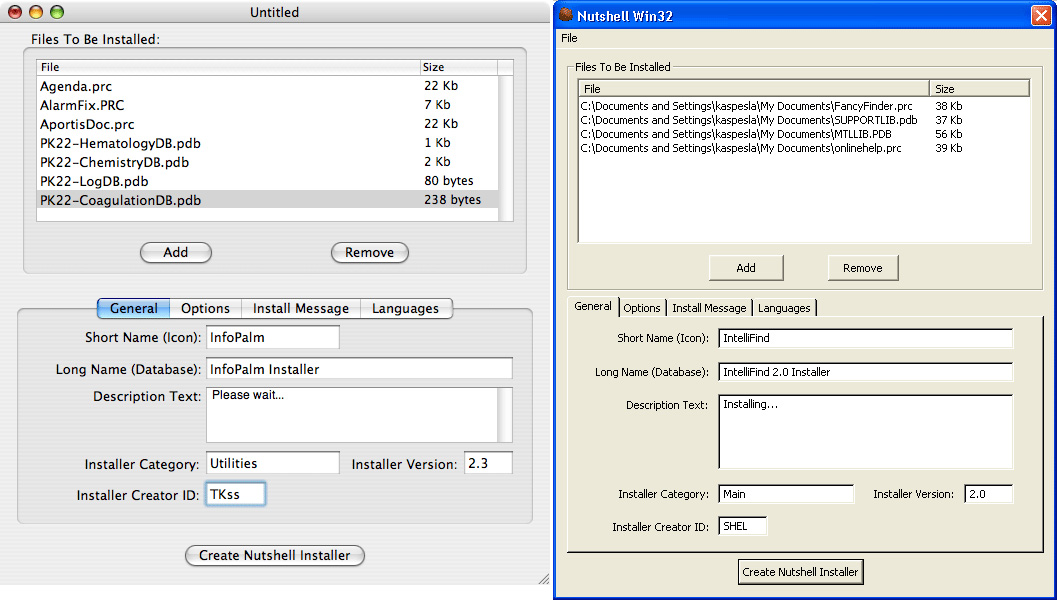Switch to Options tab in Win32 window
The image size is (1057, 600).
point(642,308)
